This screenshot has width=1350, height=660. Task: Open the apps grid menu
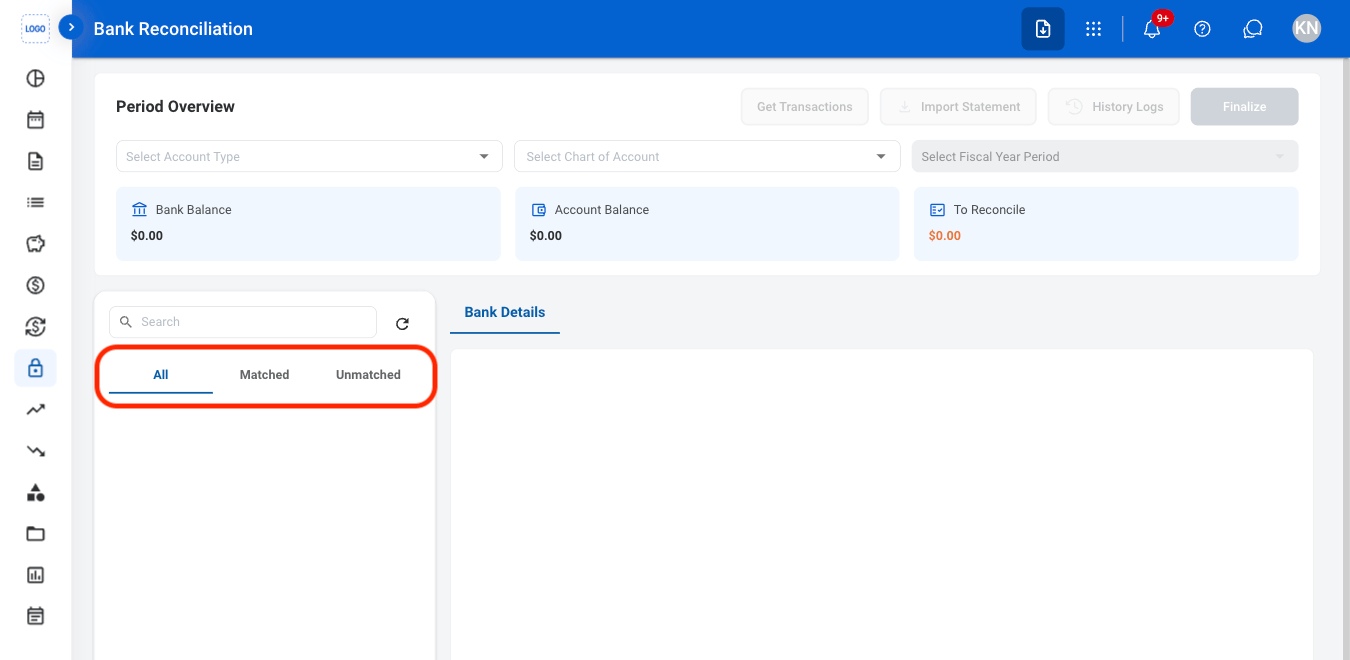1093,29
